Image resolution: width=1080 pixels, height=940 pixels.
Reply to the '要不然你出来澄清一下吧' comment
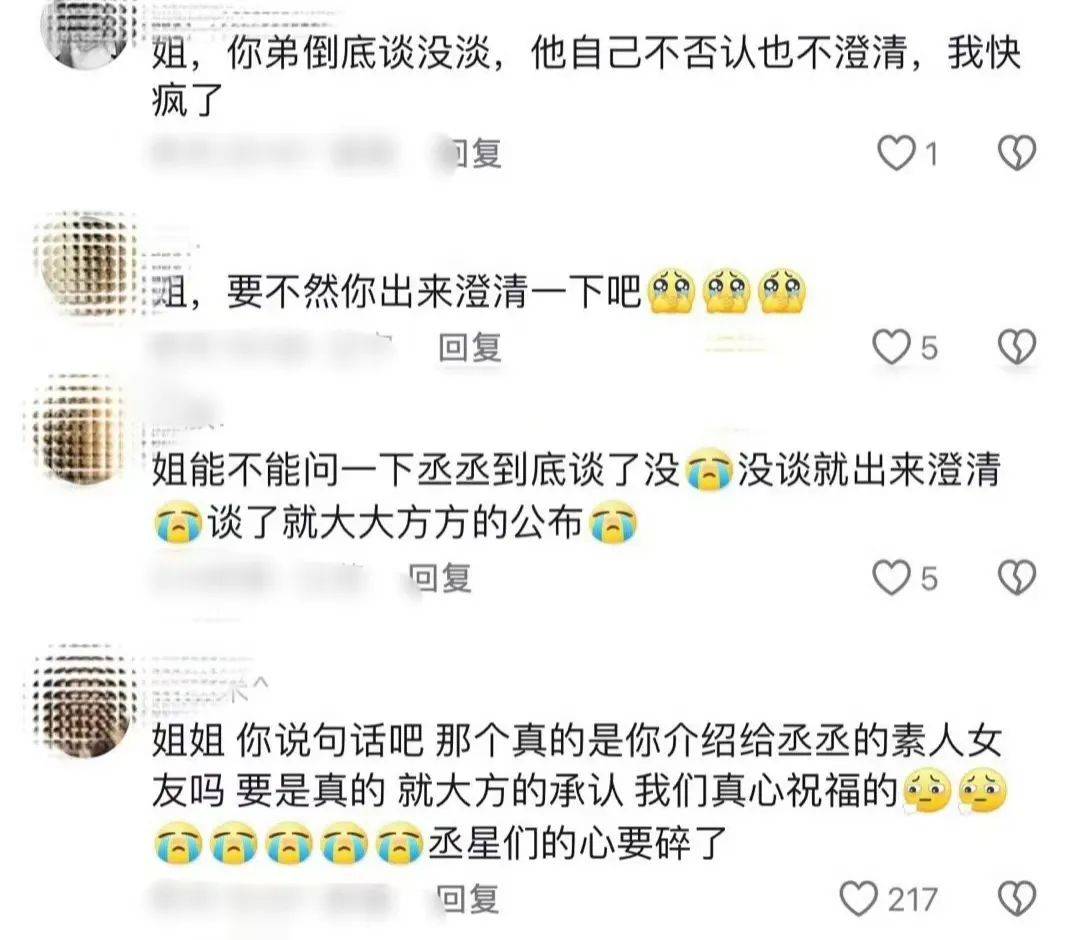click(470, 347)
